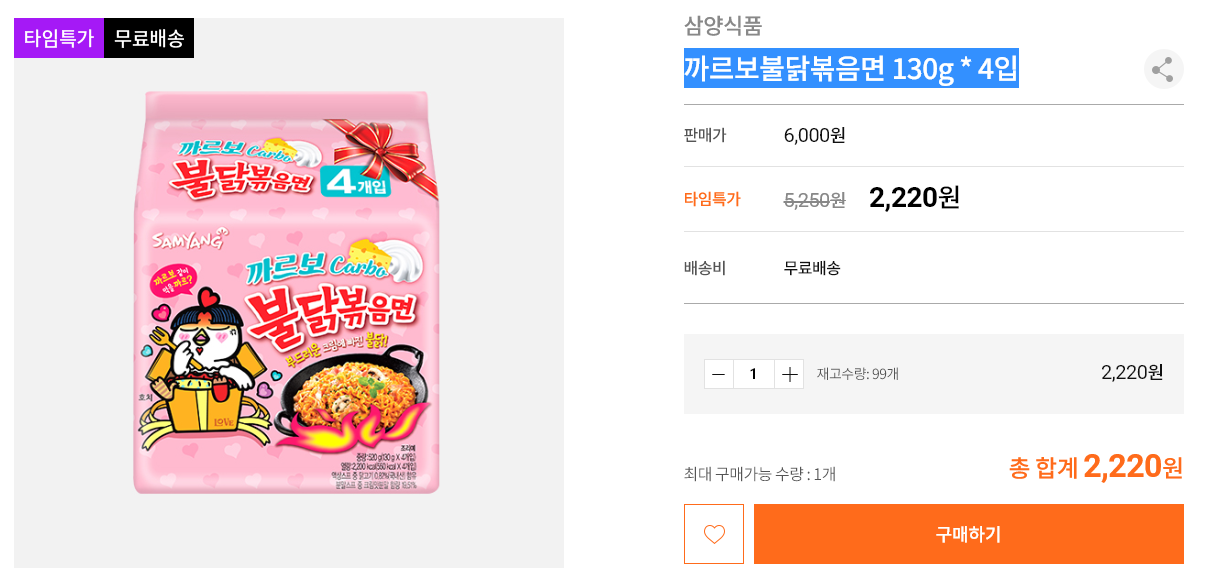This screenshot has height=581, width=1222.
Task: Add product to wishlist with heart icon
Action: pyautogui.click(x=714, y=534)
